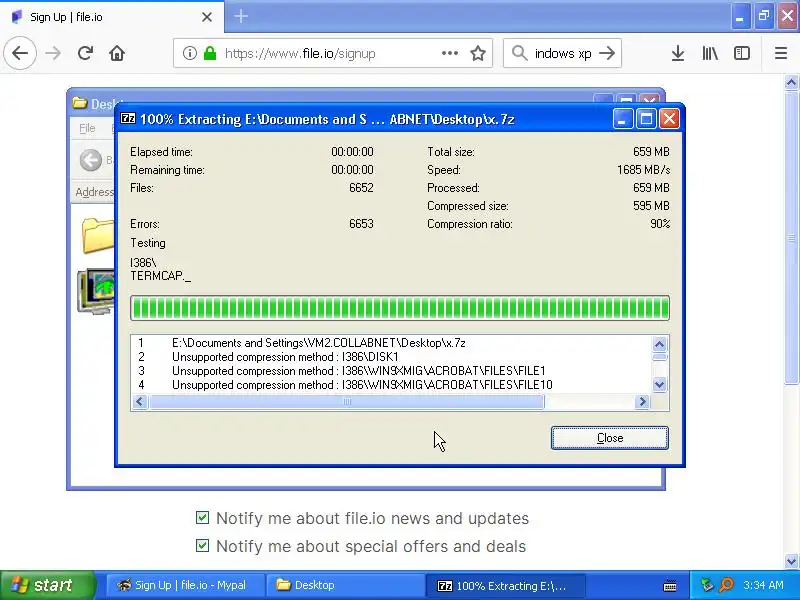Open a new browser tab with plus

tap(241, 16)
